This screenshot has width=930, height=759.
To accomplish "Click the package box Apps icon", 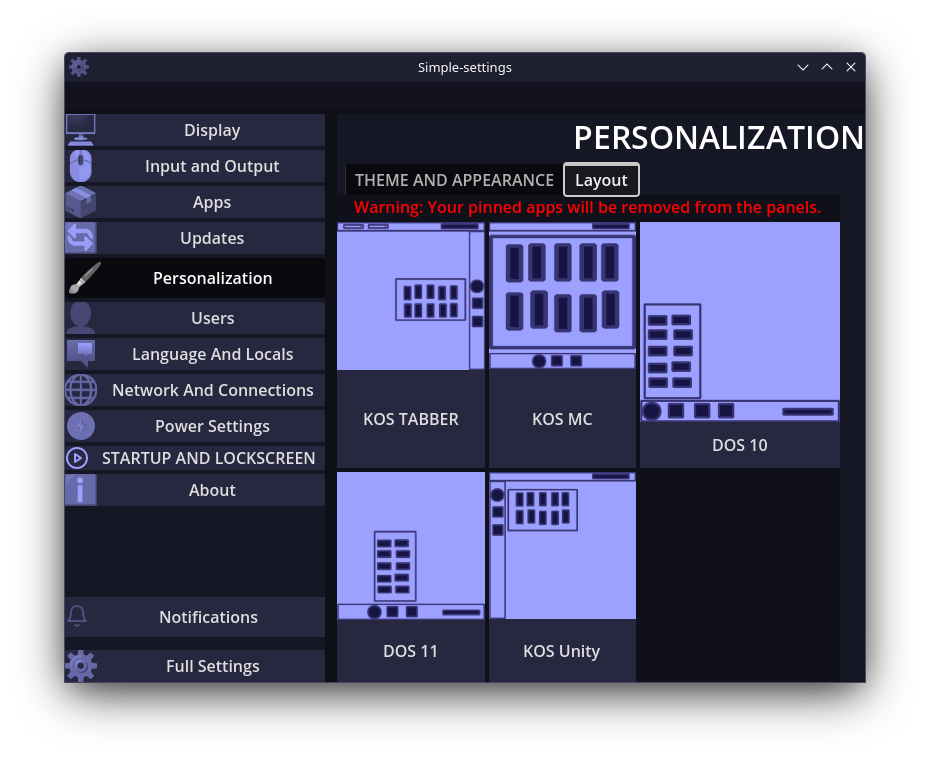I will (x=81, y=202).
